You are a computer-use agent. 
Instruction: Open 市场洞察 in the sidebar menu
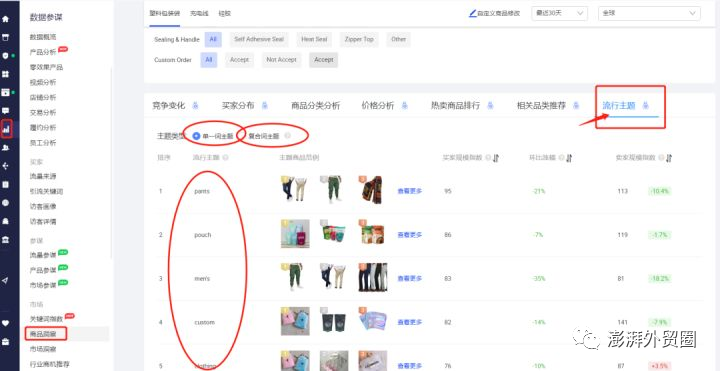(x=43, y=349)
